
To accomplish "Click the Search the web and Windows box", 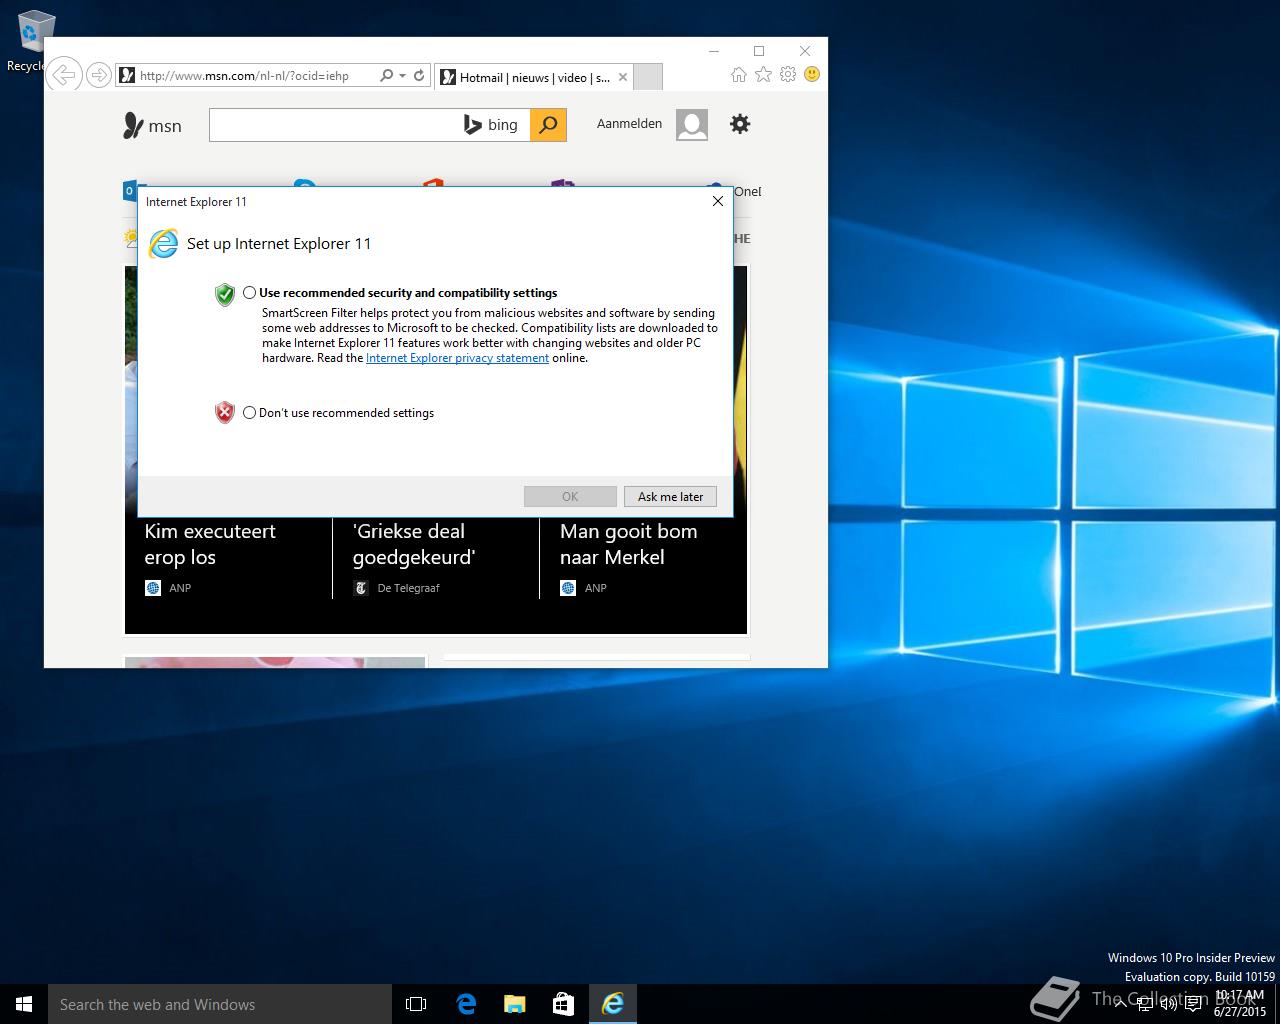I will click(220, 1004).
